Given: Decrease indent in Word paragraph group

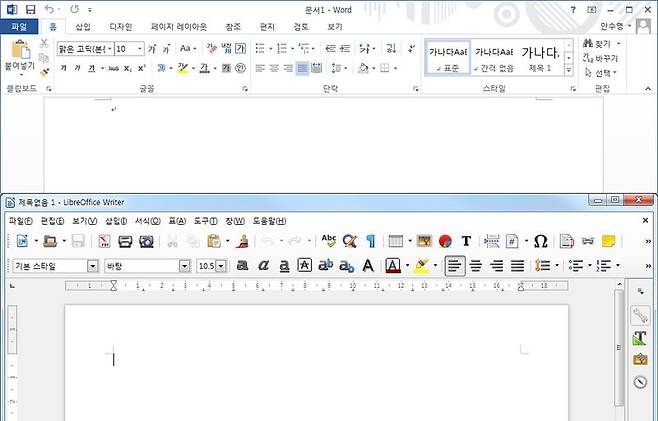Looking at the screenshot, I should click(330, 49).
